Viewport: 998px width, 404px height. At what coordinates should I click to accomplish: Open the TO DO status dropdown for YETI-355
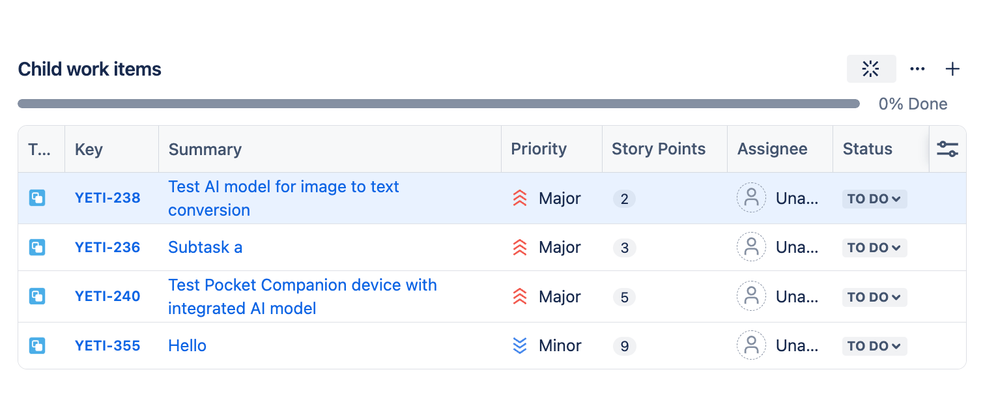[874, 346]
